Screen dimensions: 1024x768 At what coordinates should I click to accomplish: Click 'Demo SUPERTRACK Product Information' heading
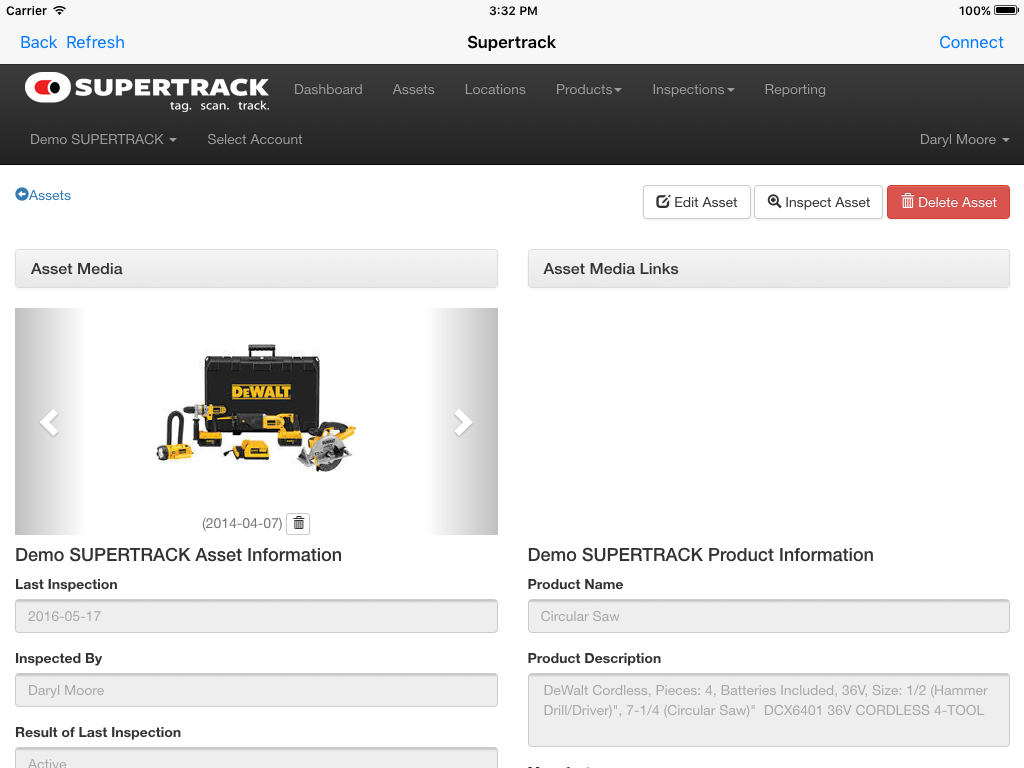[x=701, y=555]
